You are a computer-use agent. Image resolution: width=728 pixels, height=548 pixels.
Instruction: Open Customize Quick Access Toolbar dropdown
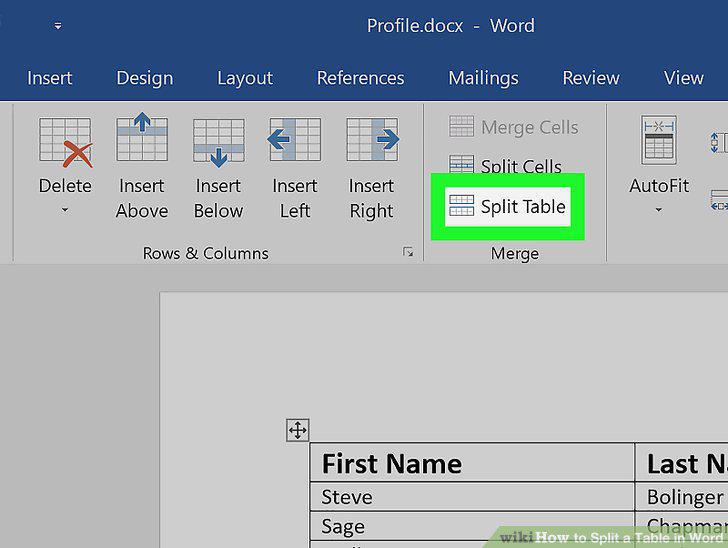58,26
